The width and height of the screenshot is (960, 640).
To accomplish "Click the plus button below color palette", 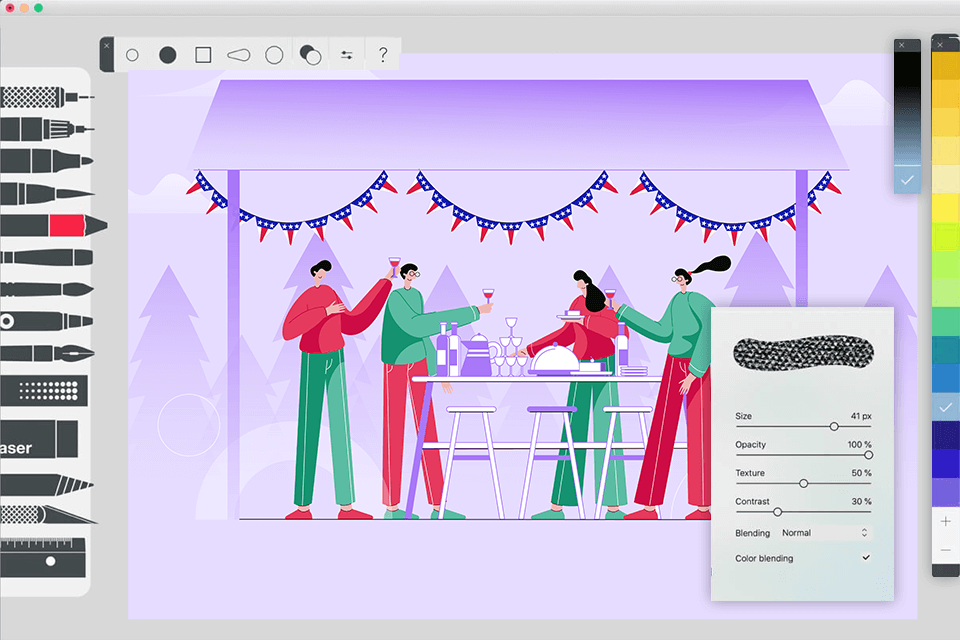I will click(x=945, y=521).
